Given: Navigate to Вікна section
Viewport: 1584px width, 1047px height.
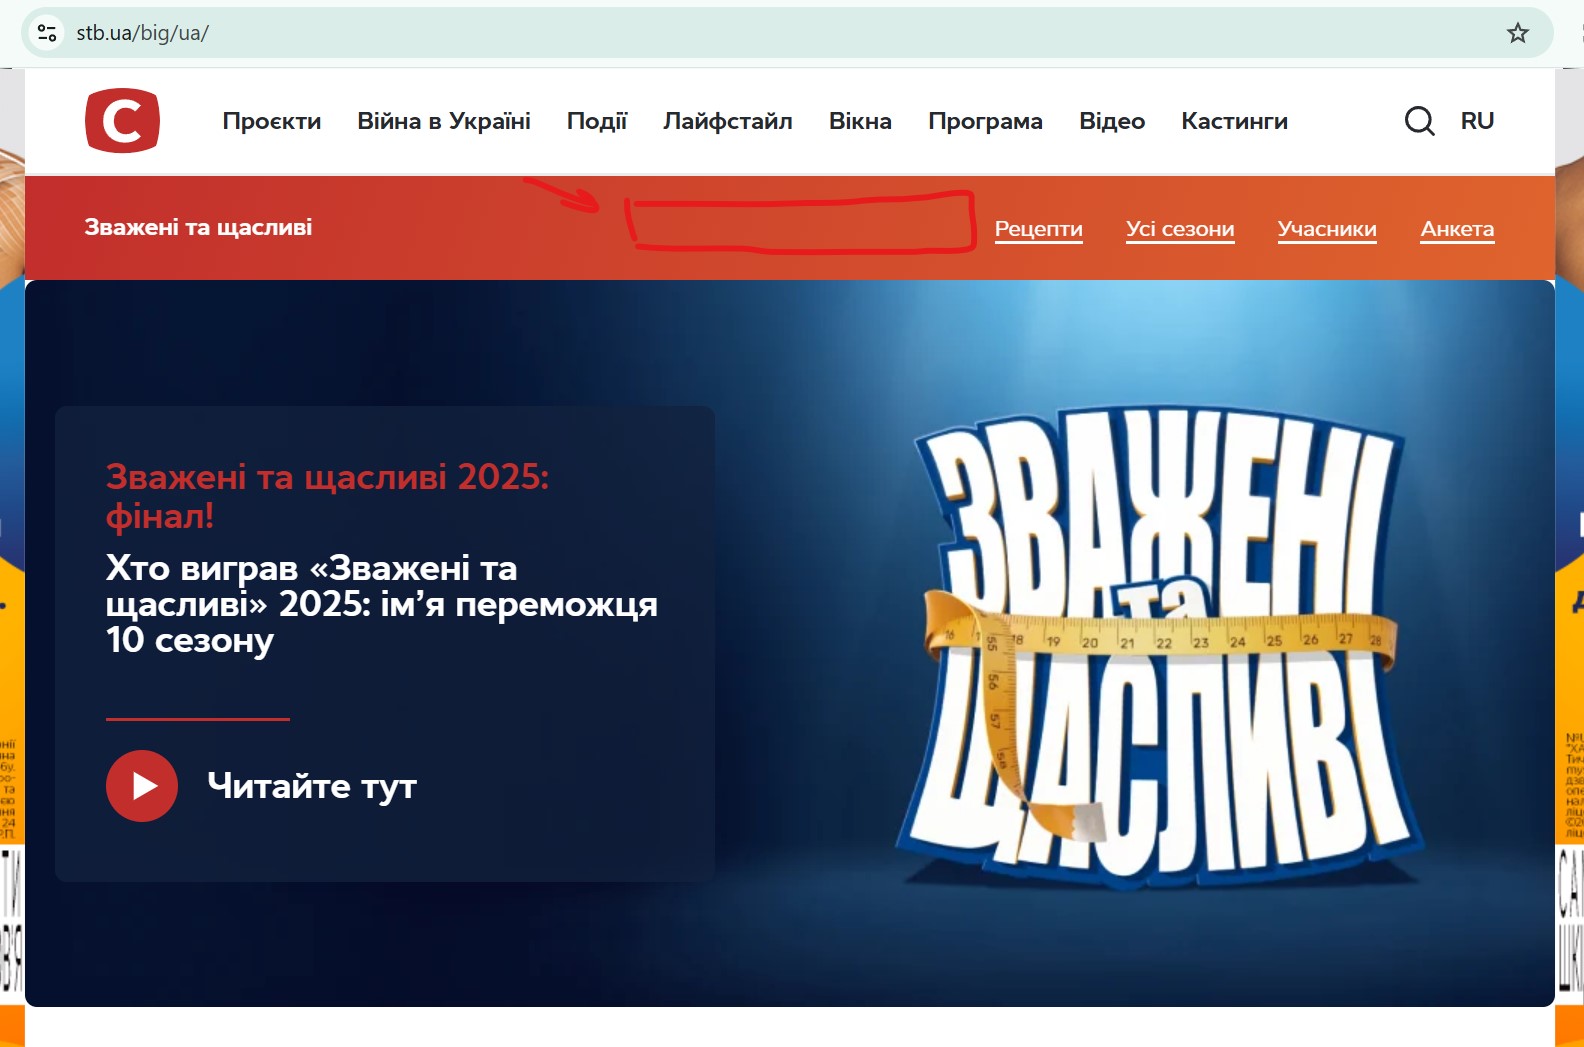Looking at the screenshot, I should point(860,121).
